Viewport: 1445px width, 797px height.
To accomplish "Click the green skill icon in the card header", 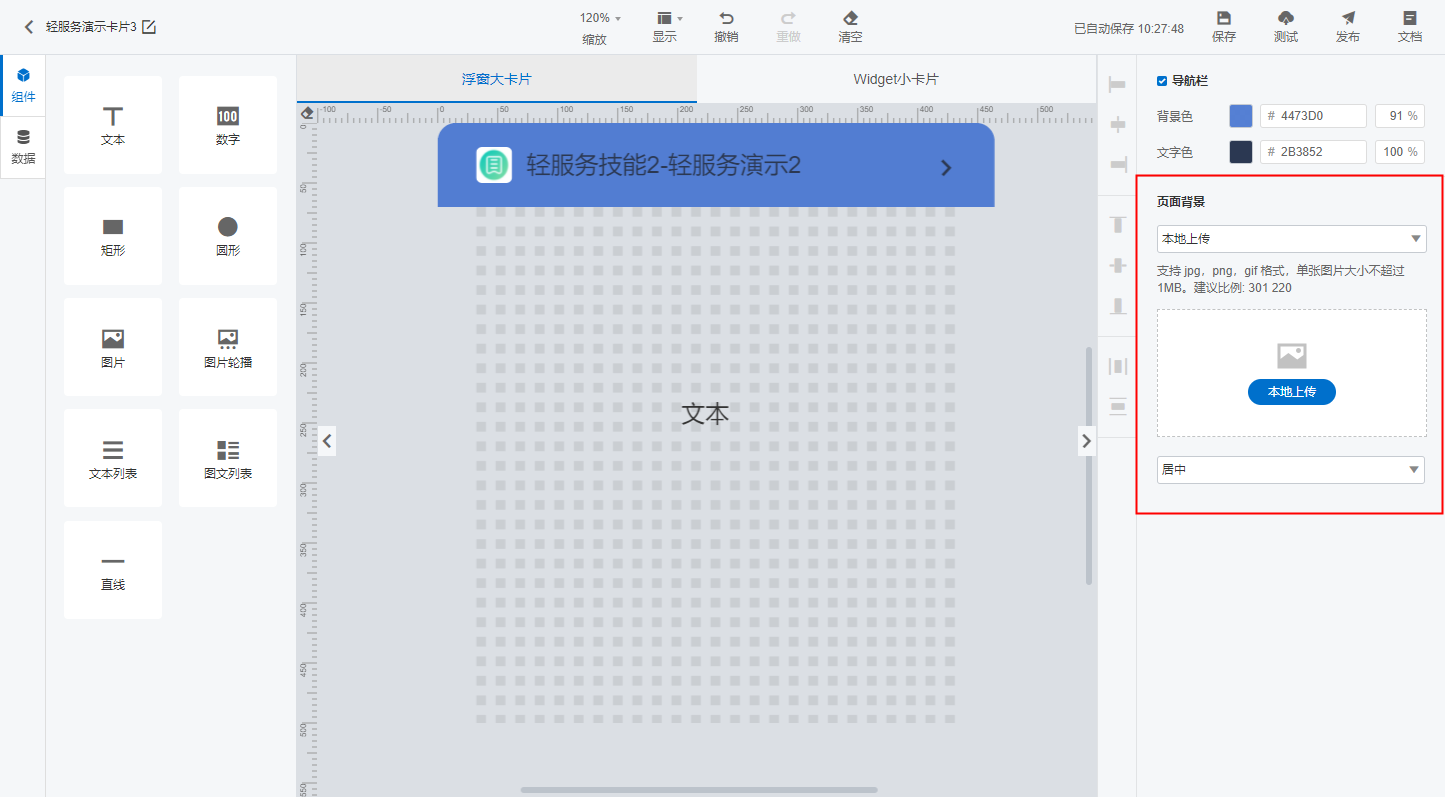I will (494, 165).
